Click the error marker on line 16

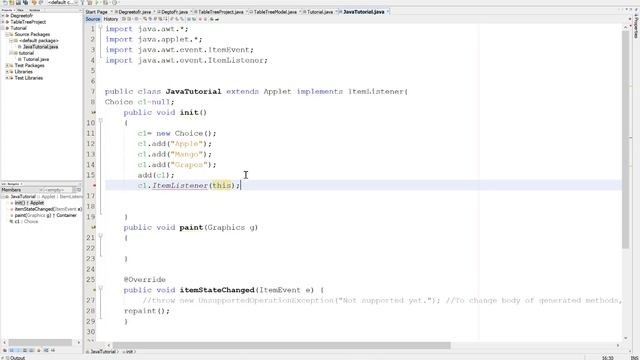coord(94,185)
